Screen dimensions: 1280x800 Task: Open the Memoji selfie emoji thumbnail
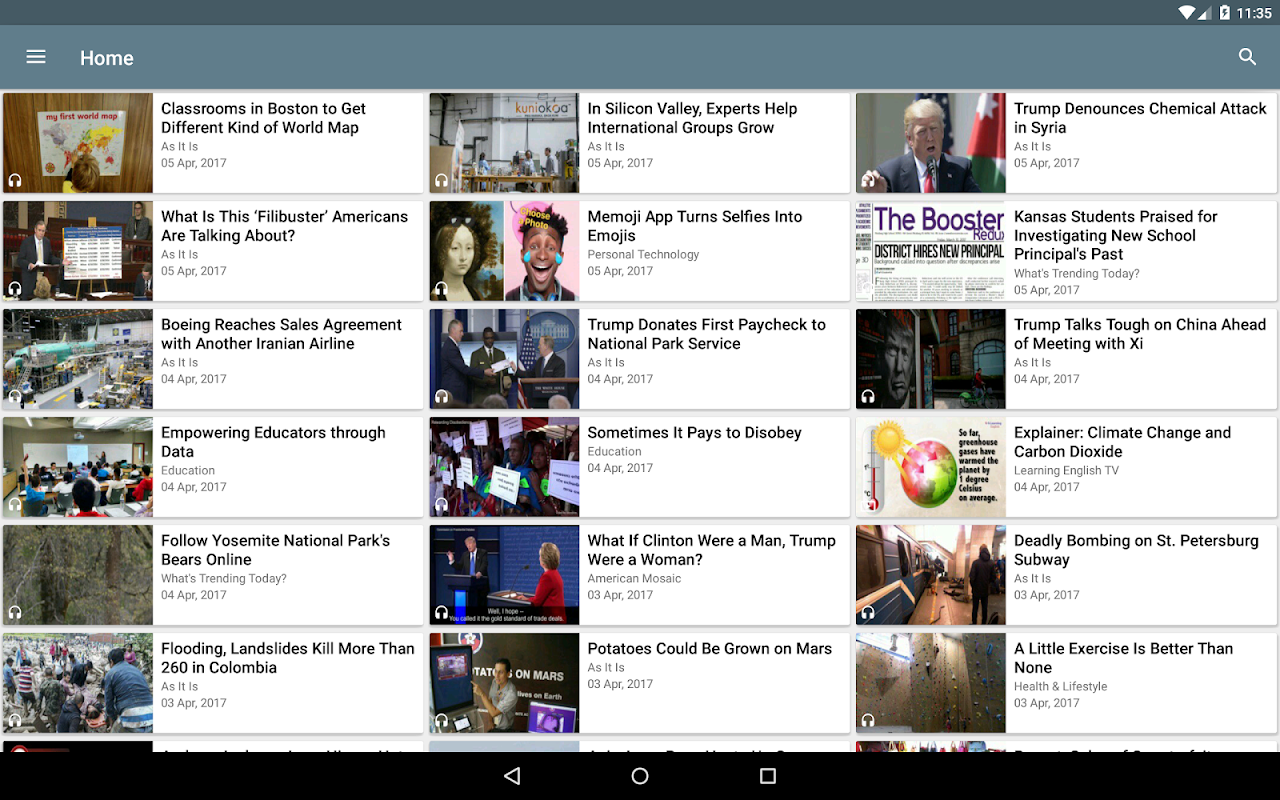(504, 251)
